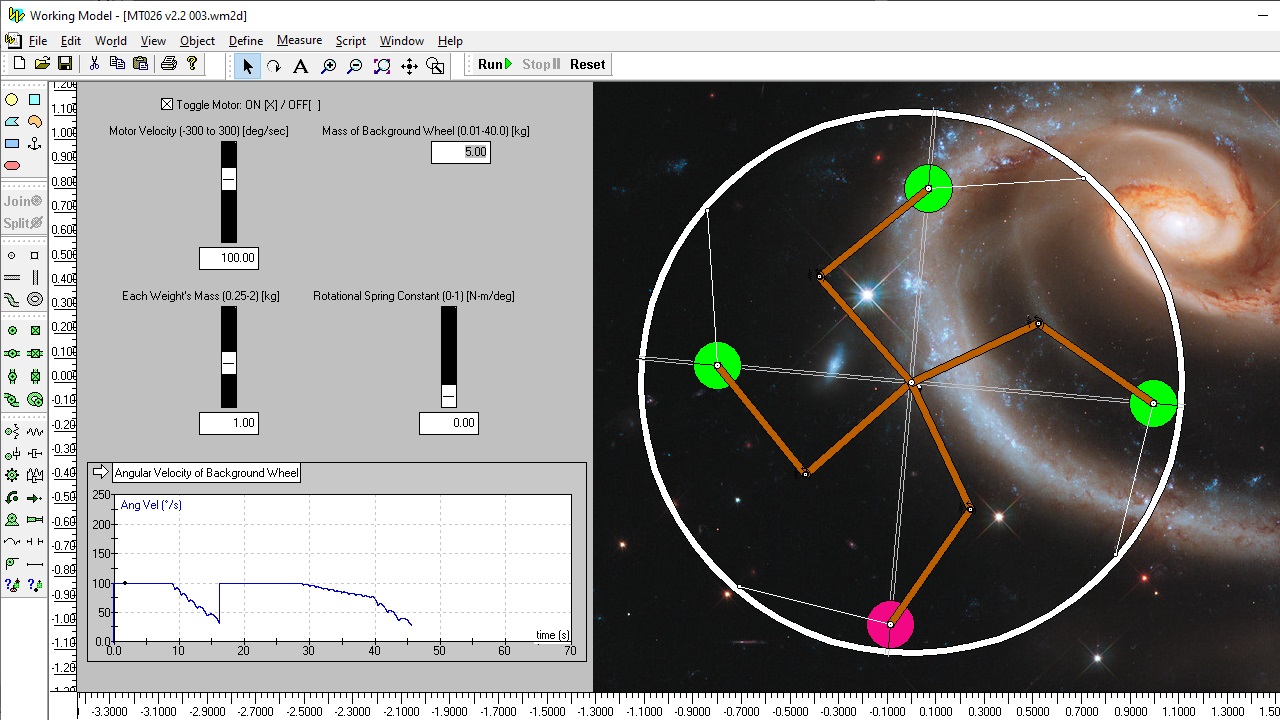Click the right green weight on the wheel
Screen dimensions: 1280x720
[x=1153, y=403]
